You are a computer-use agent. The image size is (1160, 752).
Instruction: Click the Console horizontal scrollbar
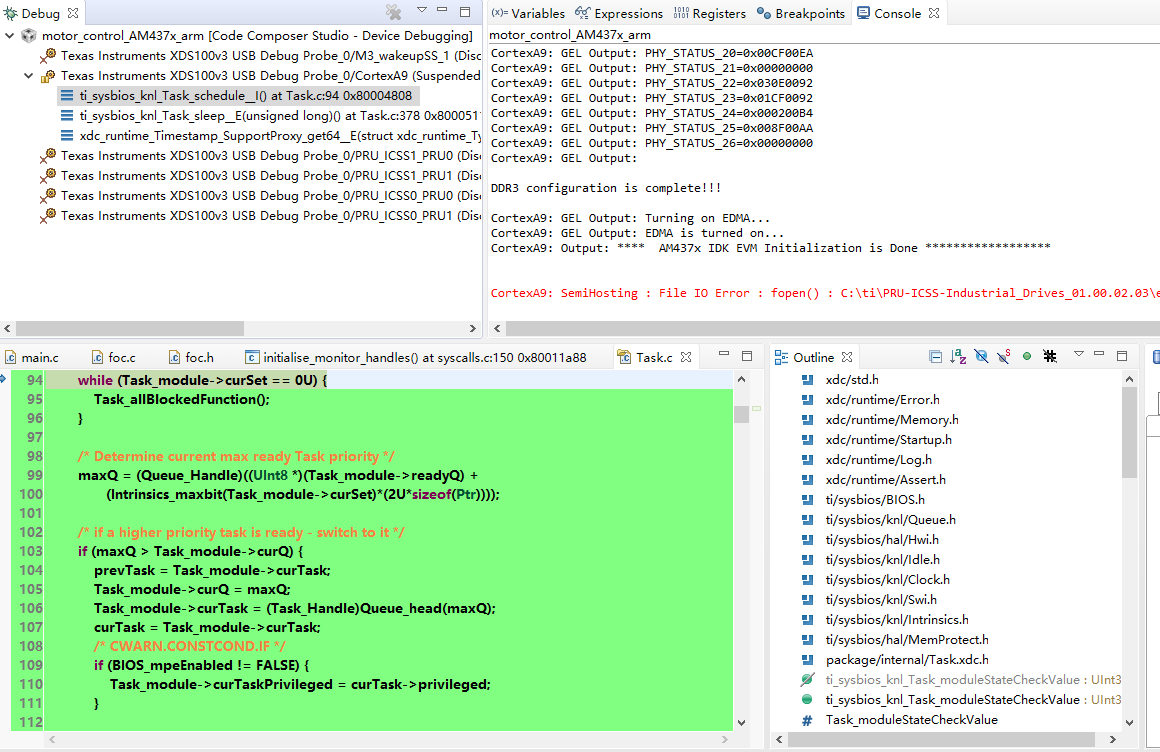833,328
